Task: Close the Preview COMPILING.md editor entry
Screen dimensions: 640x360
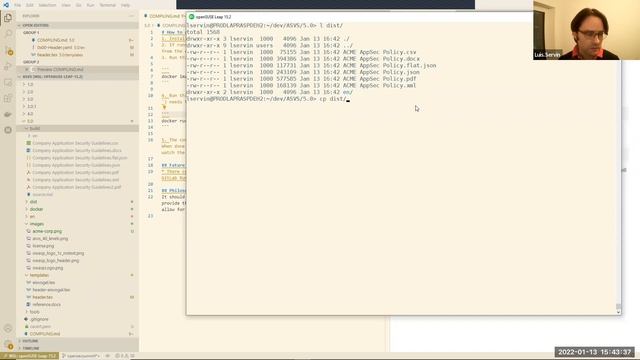Action: click(x=27, y=69)
